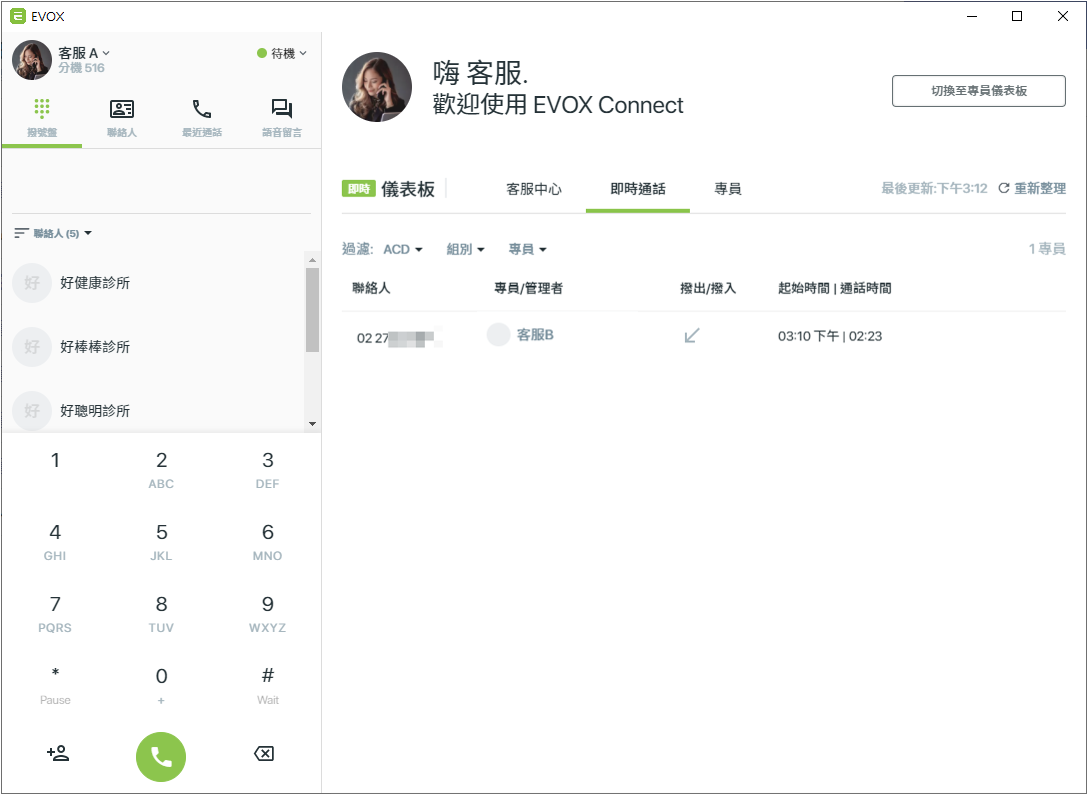Click the add contact icon
The image size is (1088, 795).
coord(58,753)
